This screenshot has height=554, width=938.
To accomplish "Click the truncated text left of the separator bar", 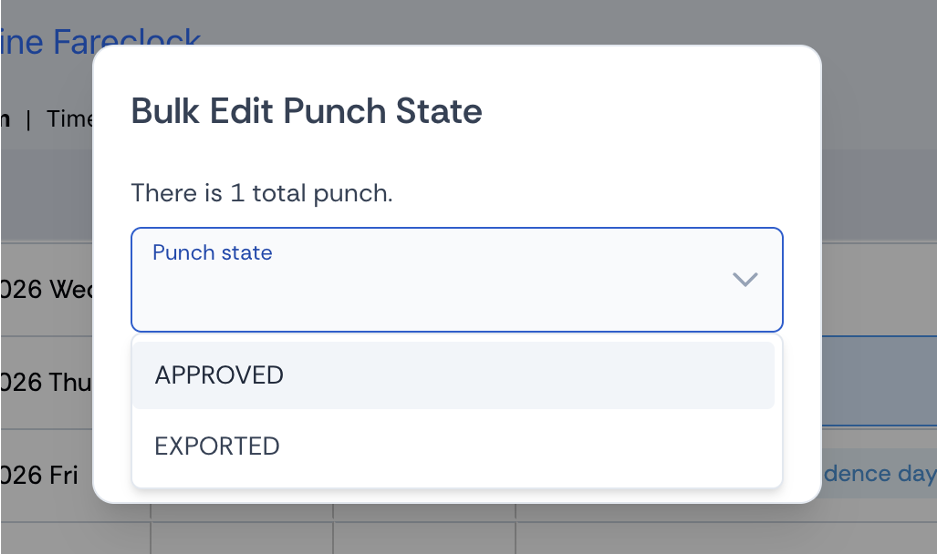I will pos(5,119).
